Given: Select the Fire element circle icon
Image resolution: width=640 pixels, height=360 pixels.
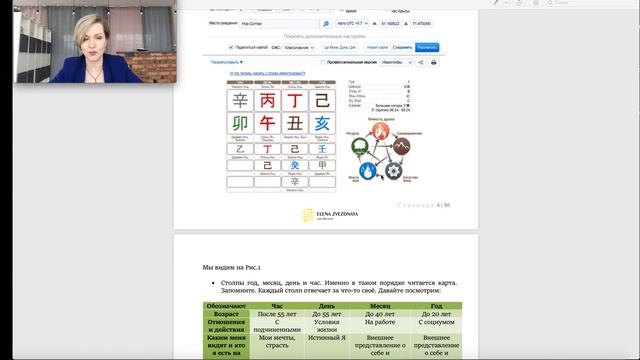Looking at the screenshot, I should click(x=380, y=131).
